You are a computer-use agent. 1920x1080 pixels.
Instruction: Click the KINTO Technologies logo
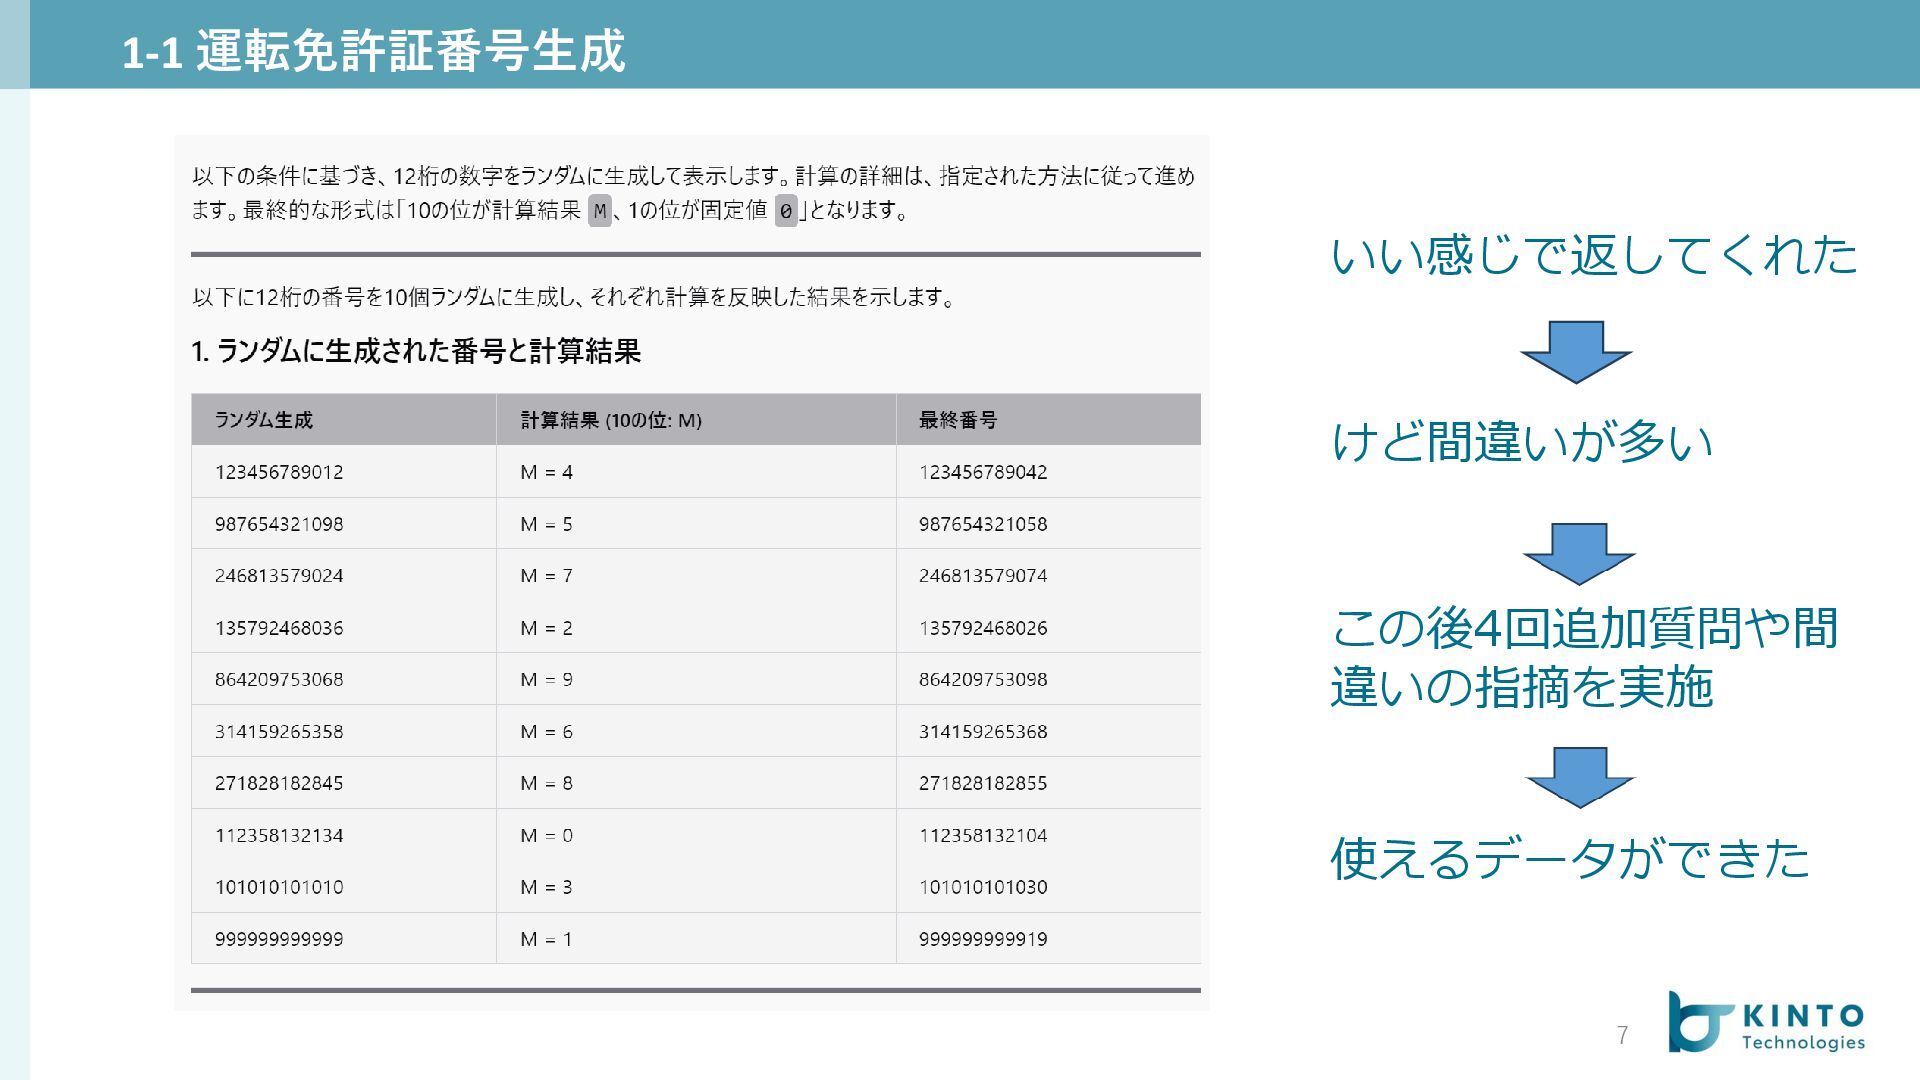[x=1766, y=1022]
